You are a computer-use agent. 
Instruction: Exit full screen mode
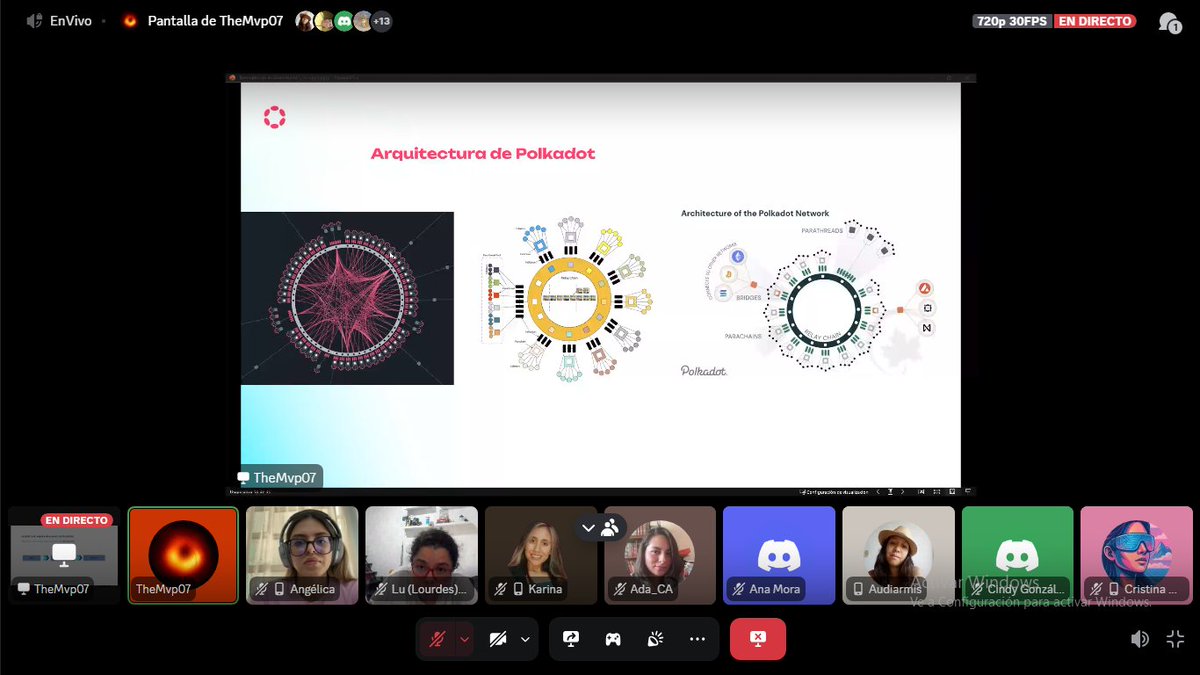click(1175, 639)
